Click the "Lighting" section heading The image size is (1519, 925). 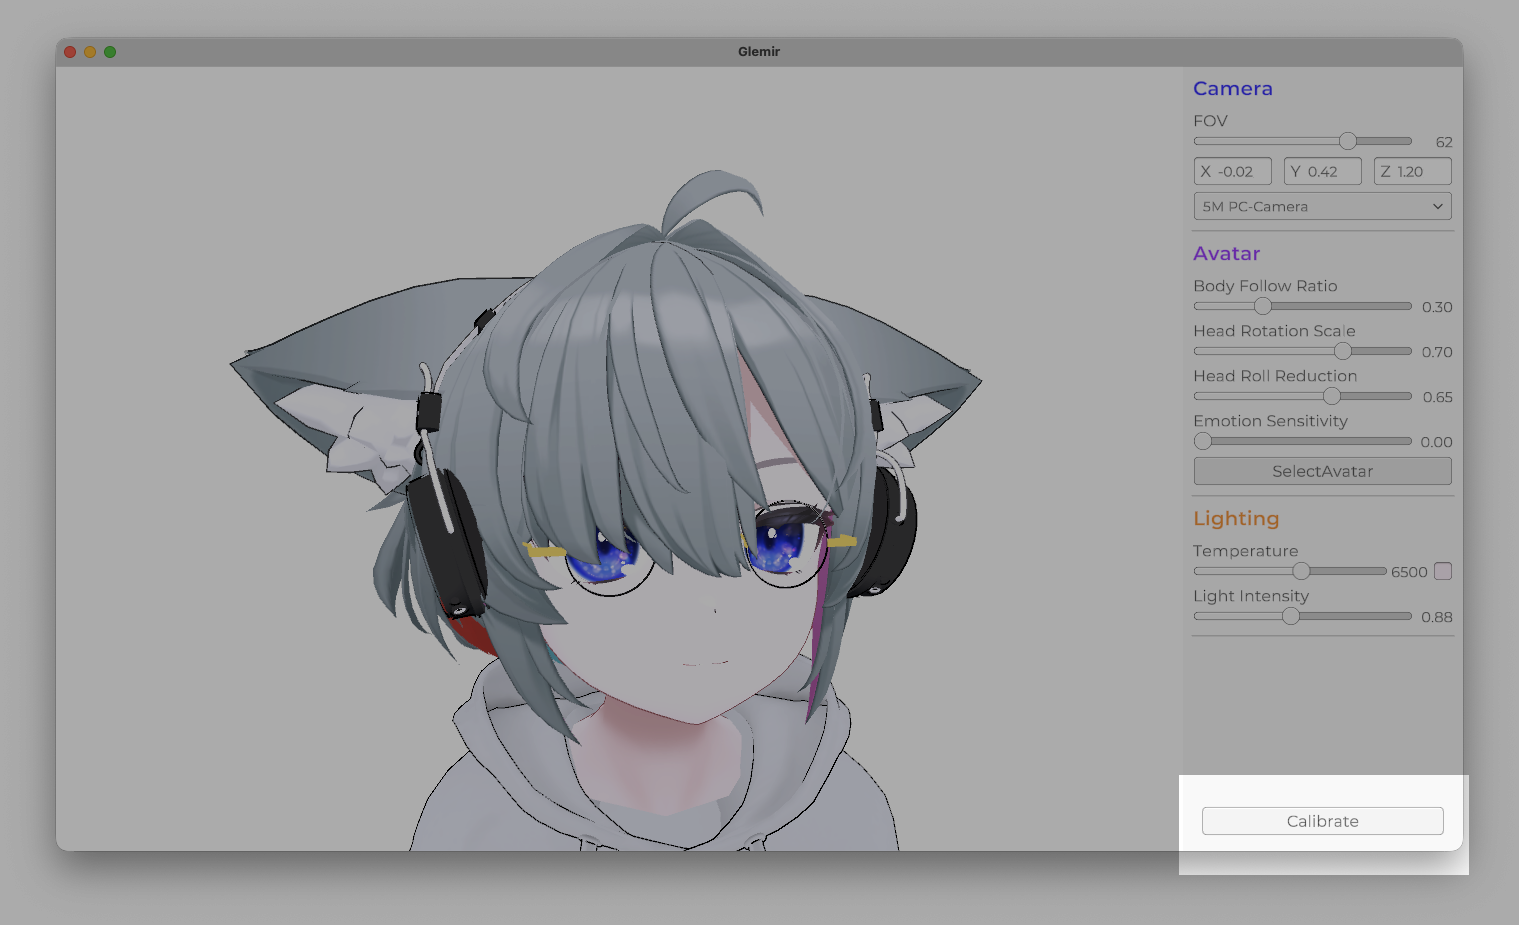tap(1236, 519)
